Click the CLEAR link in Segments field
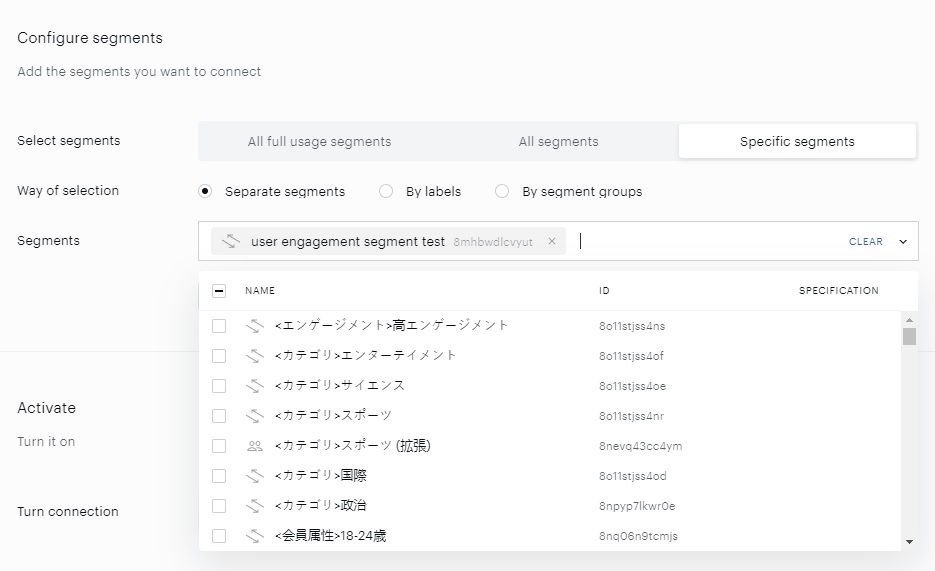 tap(866, 241)
